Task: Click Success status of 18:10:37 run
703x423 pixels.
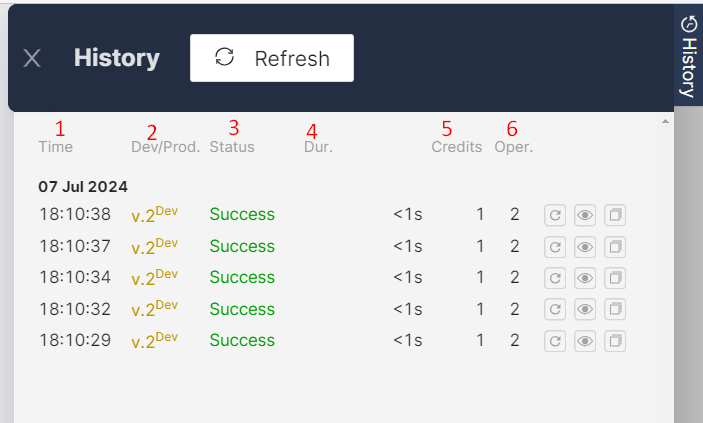Action: pyautogui.click(x=242, y=246)
